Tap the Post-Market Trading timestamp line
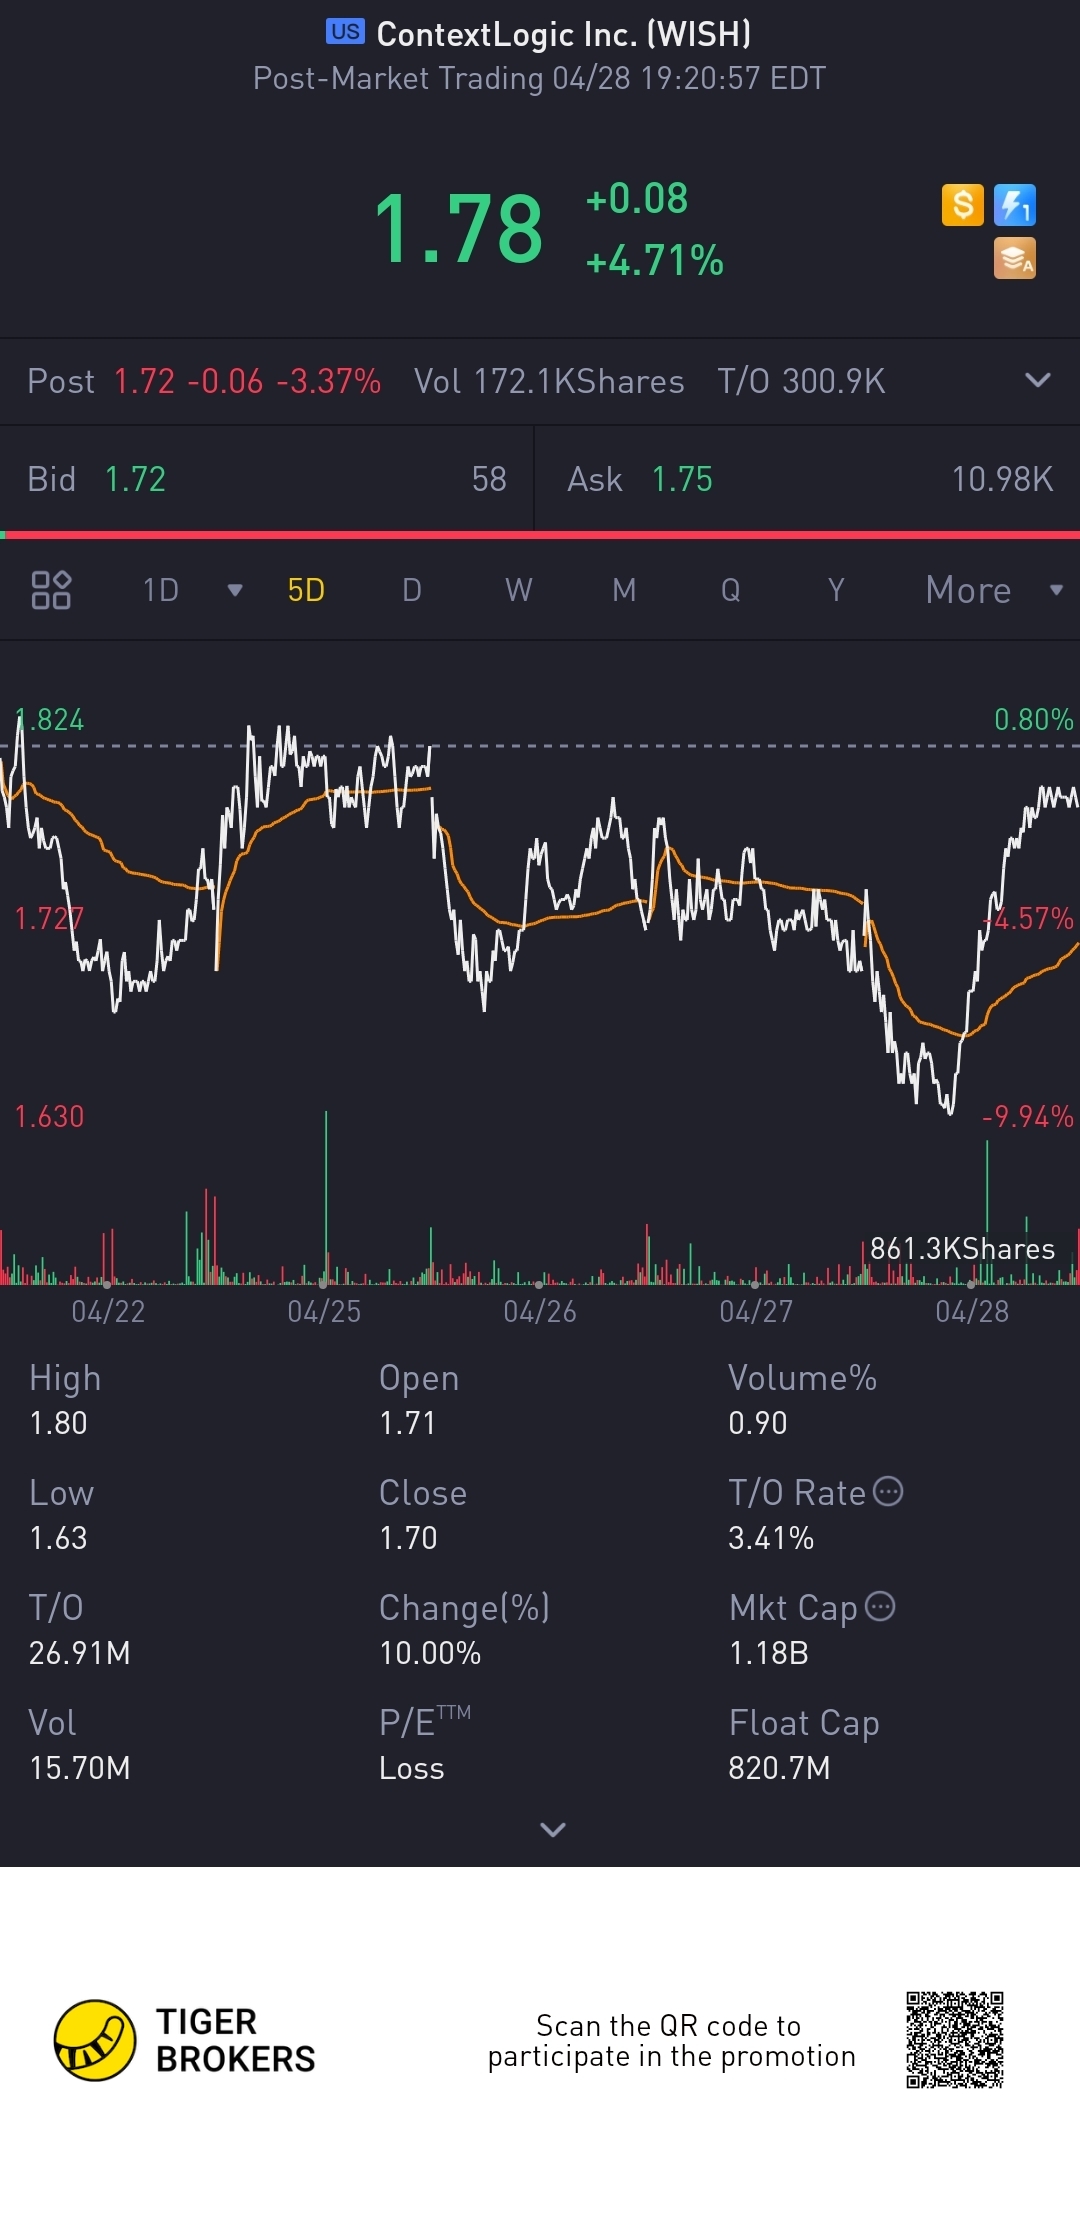 point(540,78)
